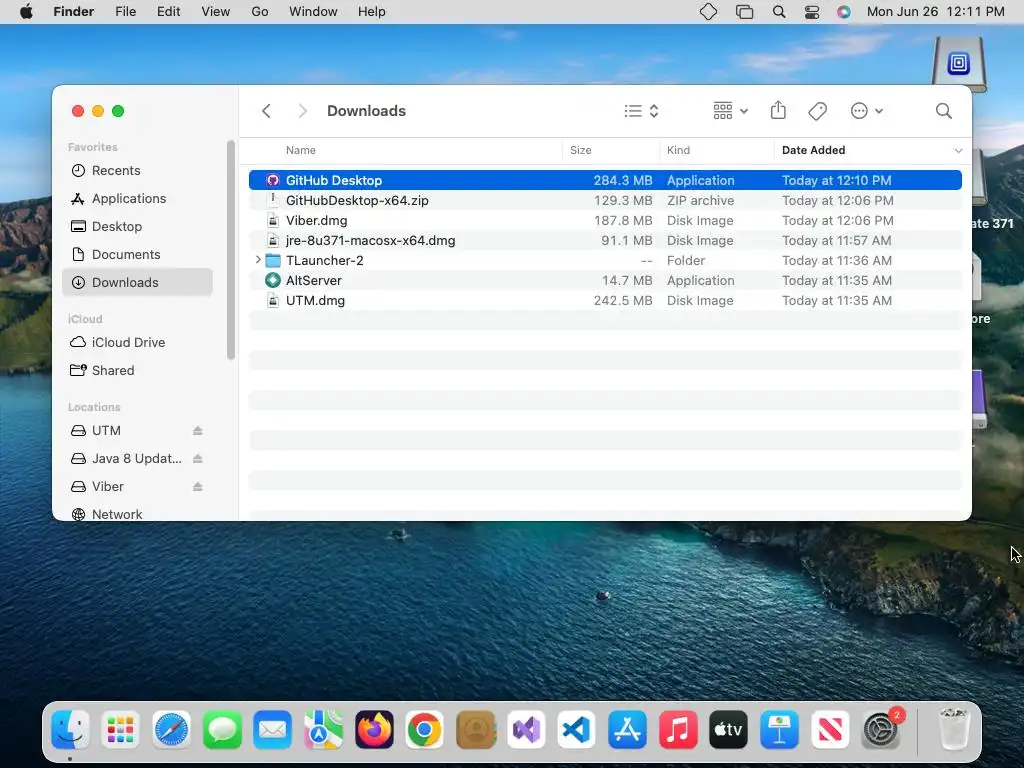Toggle sort direction arrow in Date Added
Viewport: 1024px width, 768px height.
(x=958, y=150)
